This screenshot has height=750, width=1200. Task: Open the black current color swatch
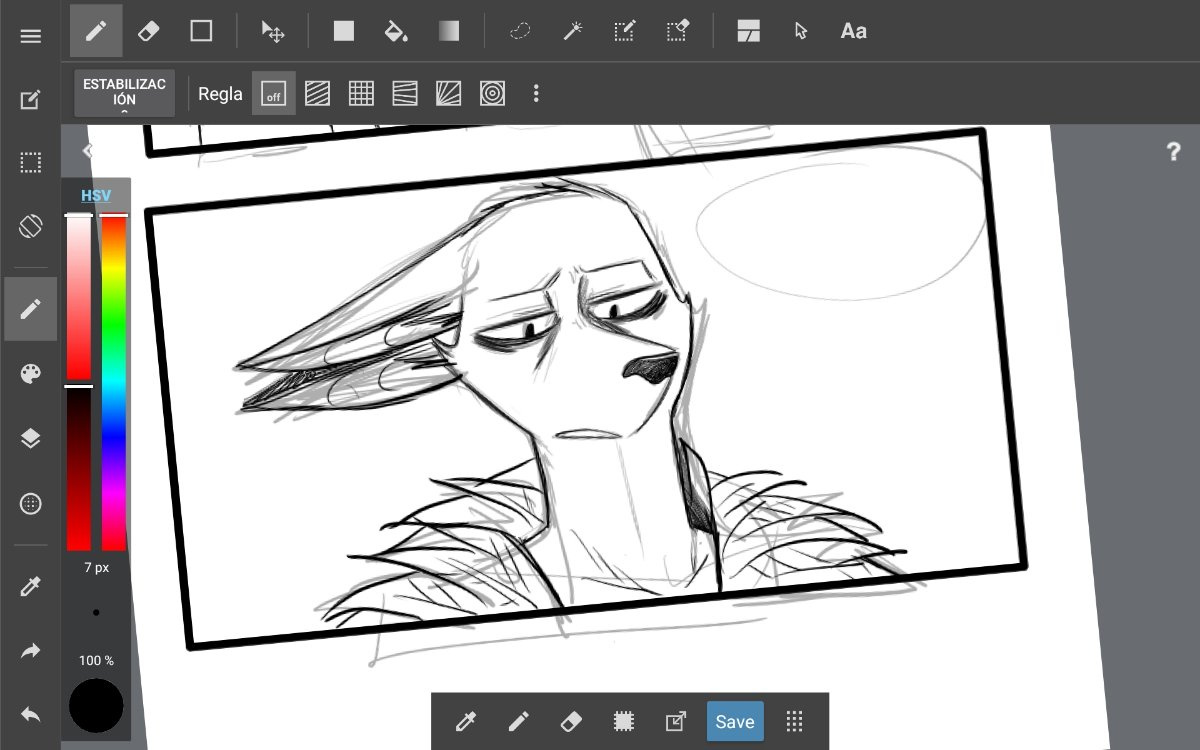(x=96, y=705)
